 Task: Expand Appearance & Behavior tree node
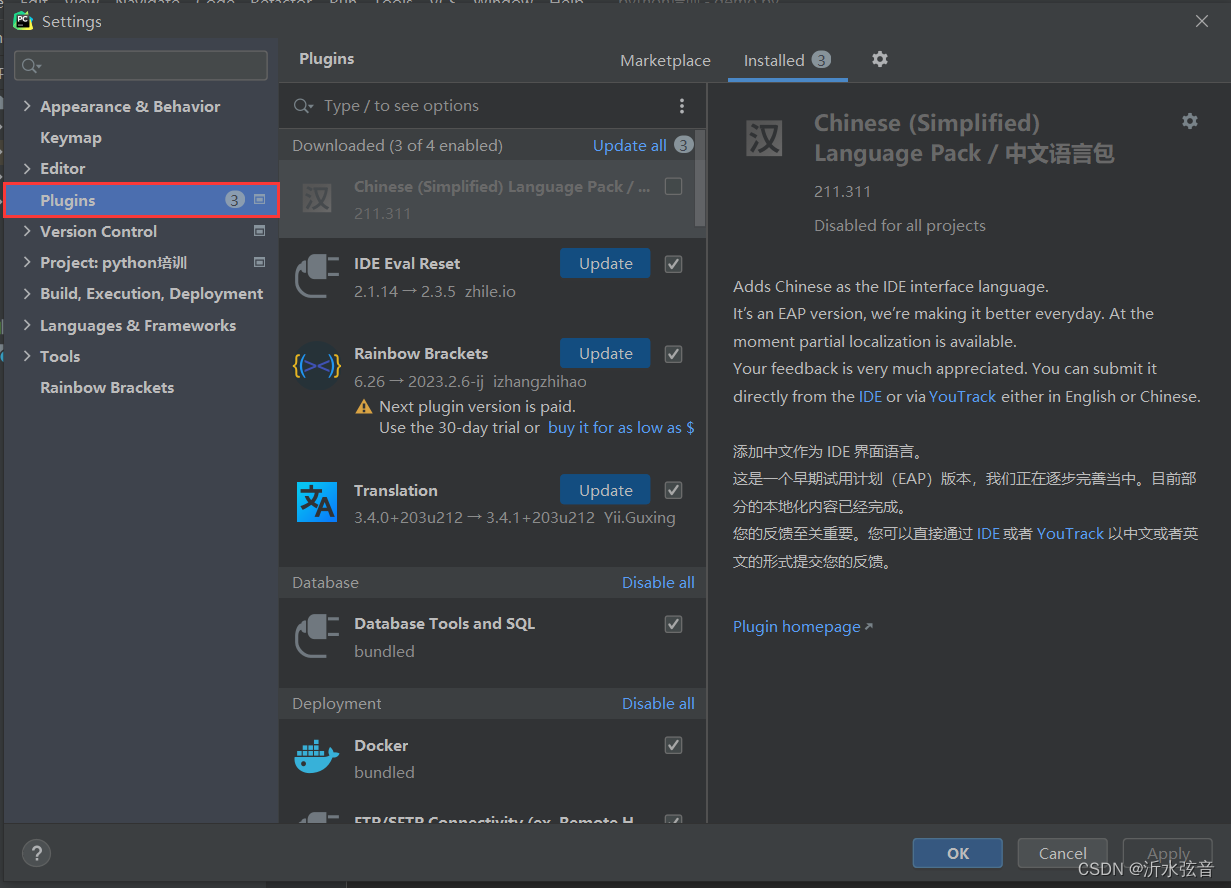pos(27,107)
